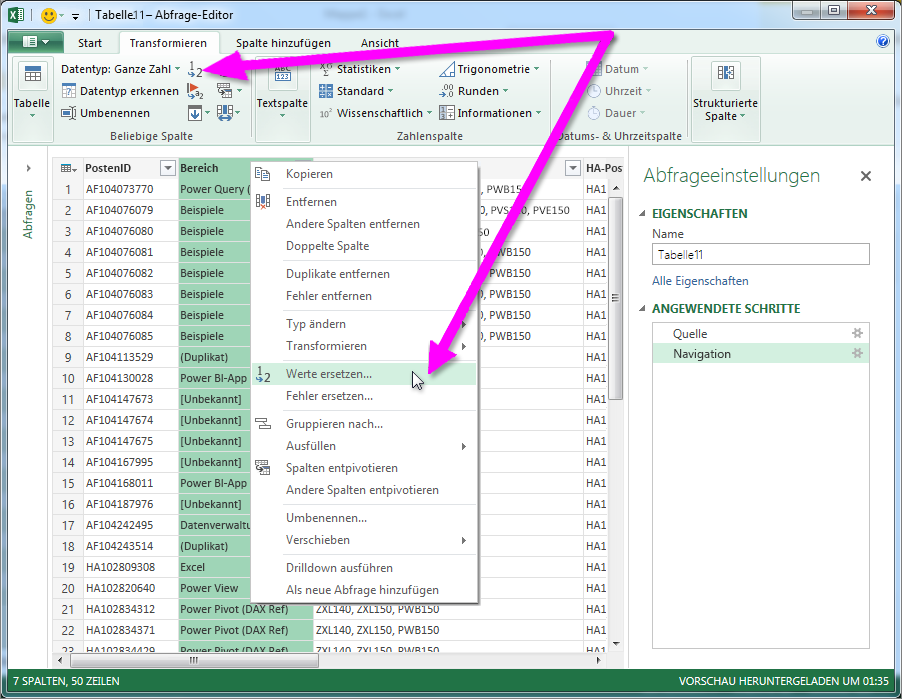Open the Statistiken menu

pyautogui.click(x=360, y=69)
